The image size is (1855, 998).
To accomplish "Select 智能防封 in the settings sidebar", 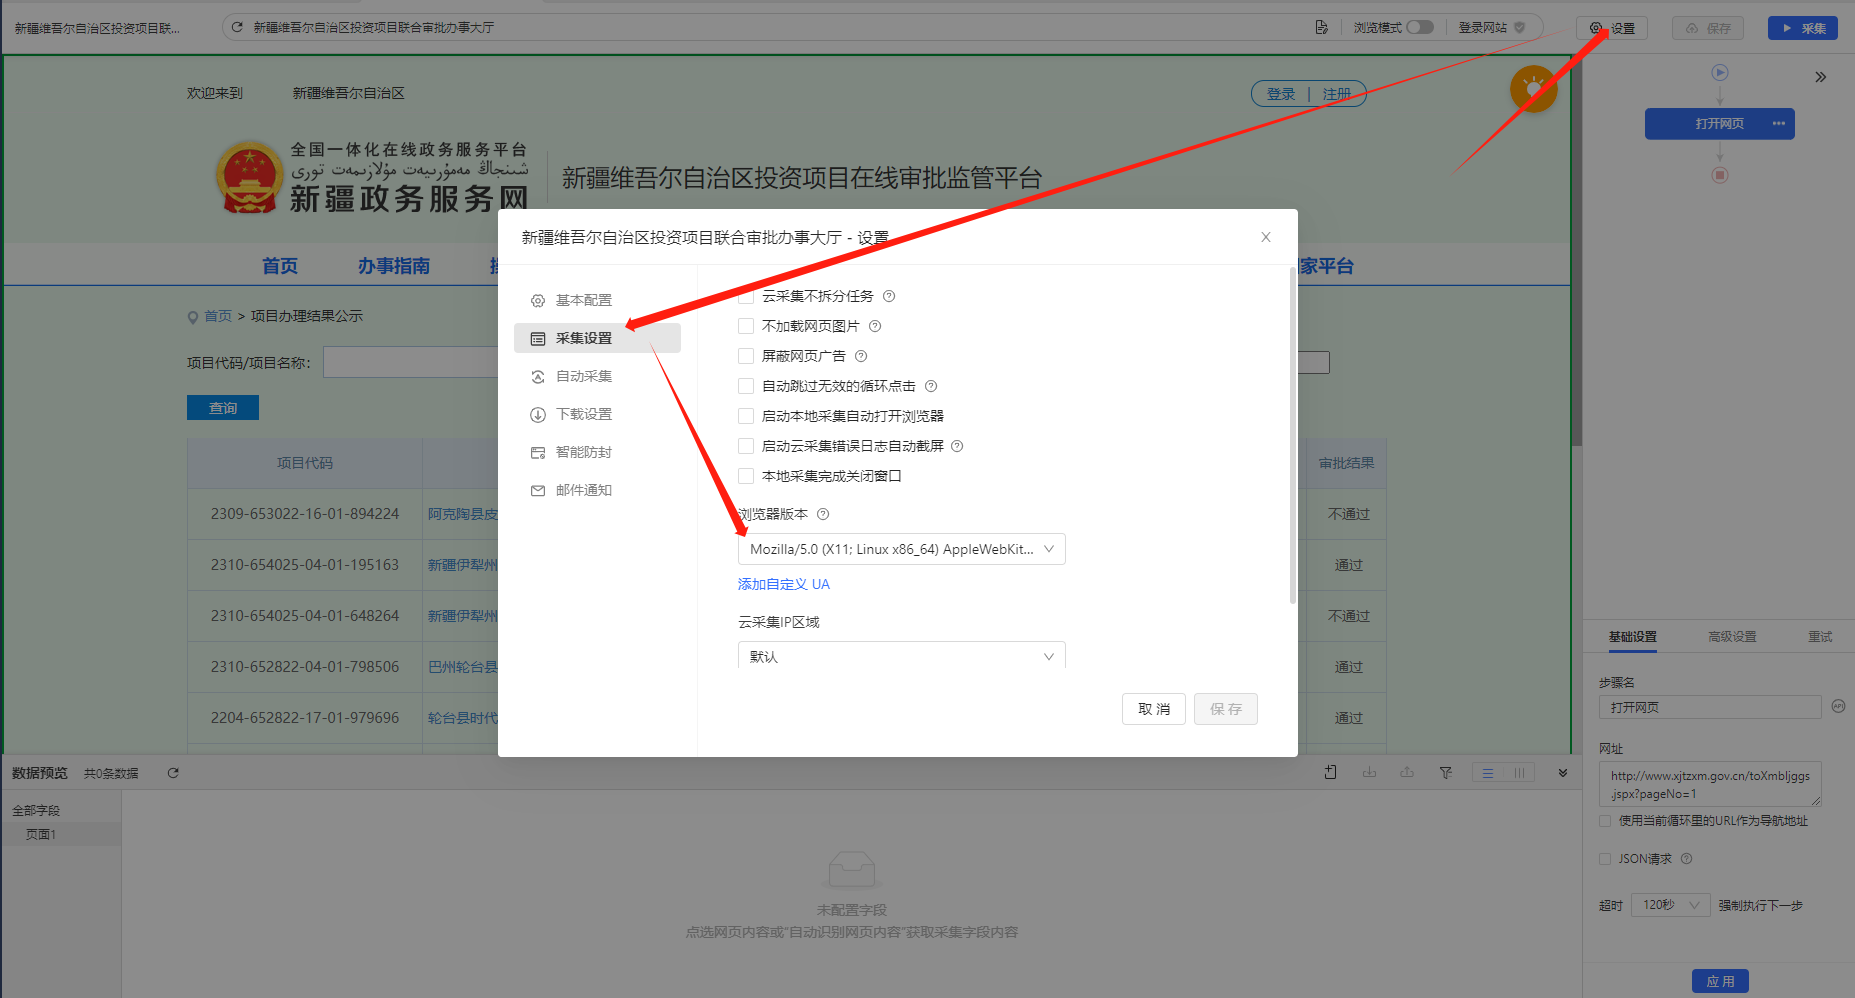I will coord(583,452).
